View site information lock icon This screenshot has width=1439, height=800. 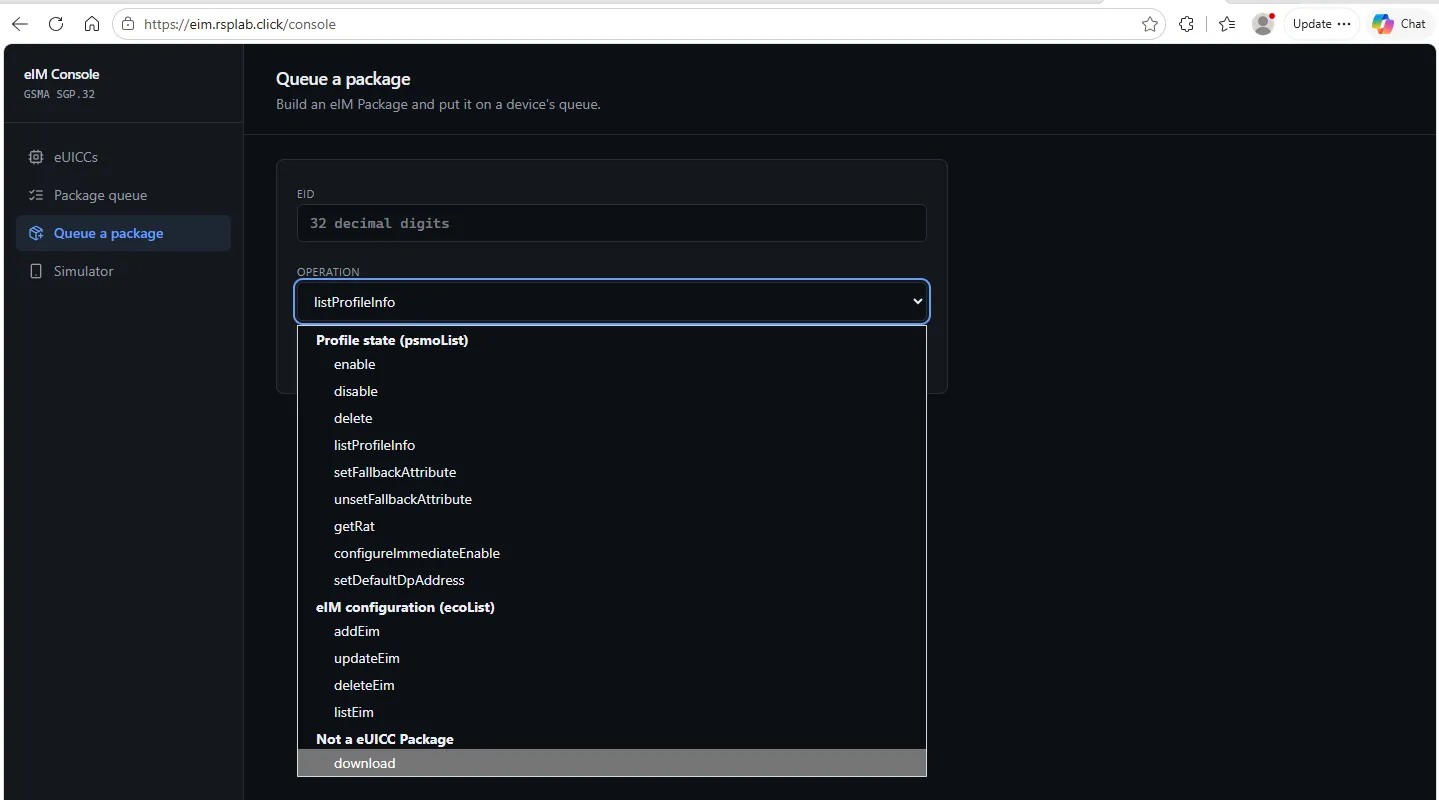pyautogui.click(x=128, y=24)
